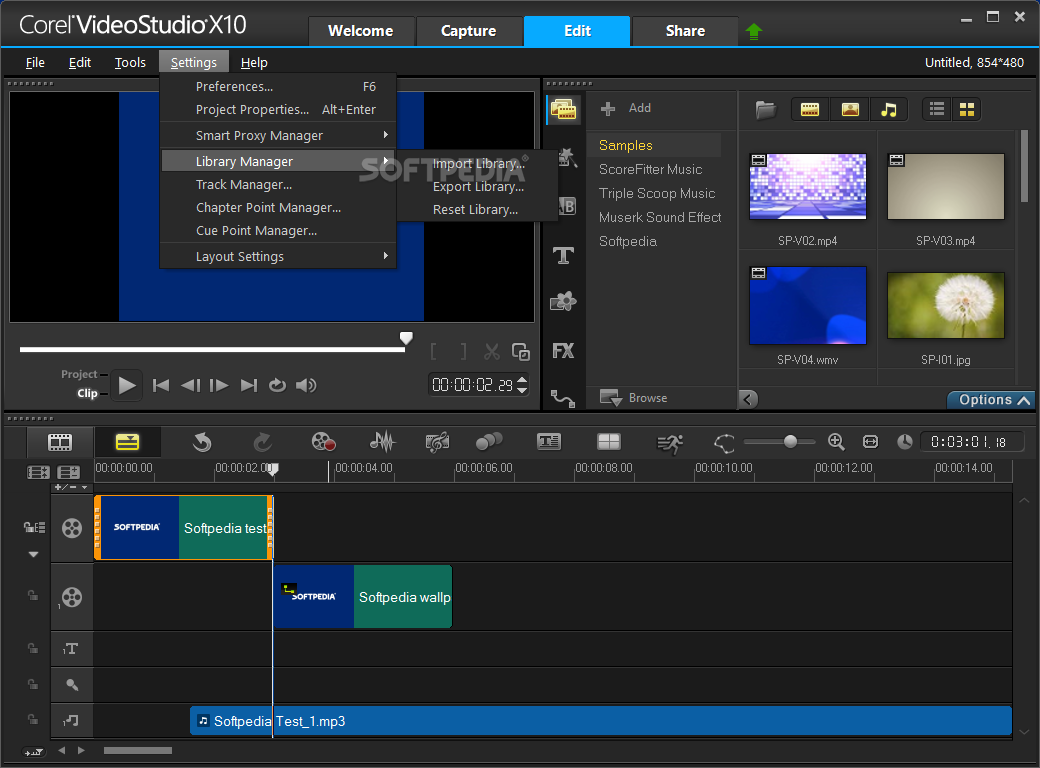1040x768 pixels.
Task: Open the Path library icon
Action: pos(563,399)
